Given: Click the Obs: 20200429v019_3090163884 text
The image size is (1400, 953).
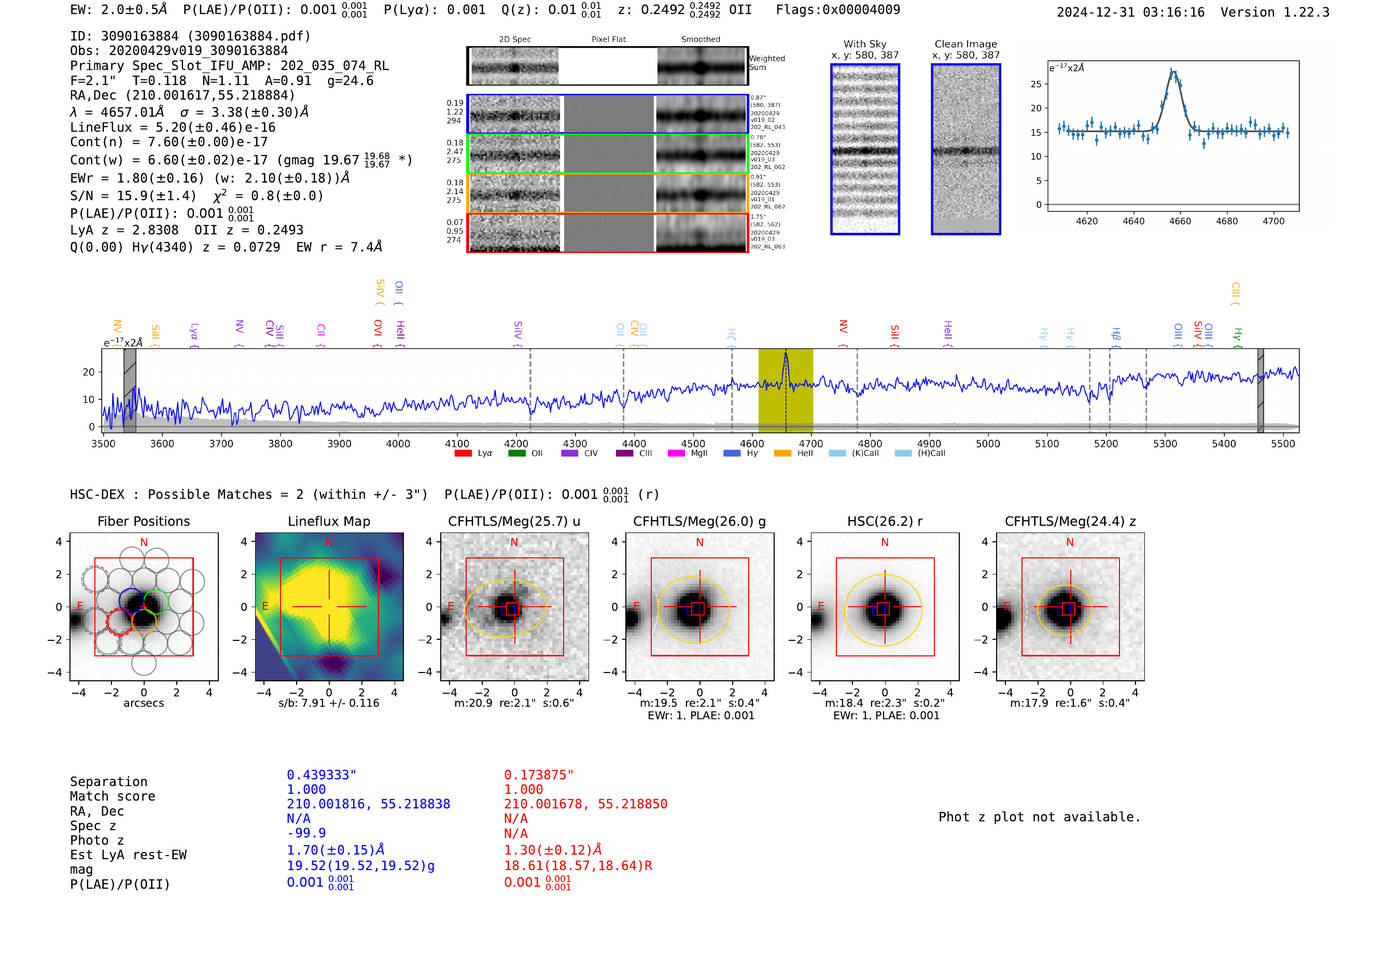Looking at the screenshot, I should point(179,51).
